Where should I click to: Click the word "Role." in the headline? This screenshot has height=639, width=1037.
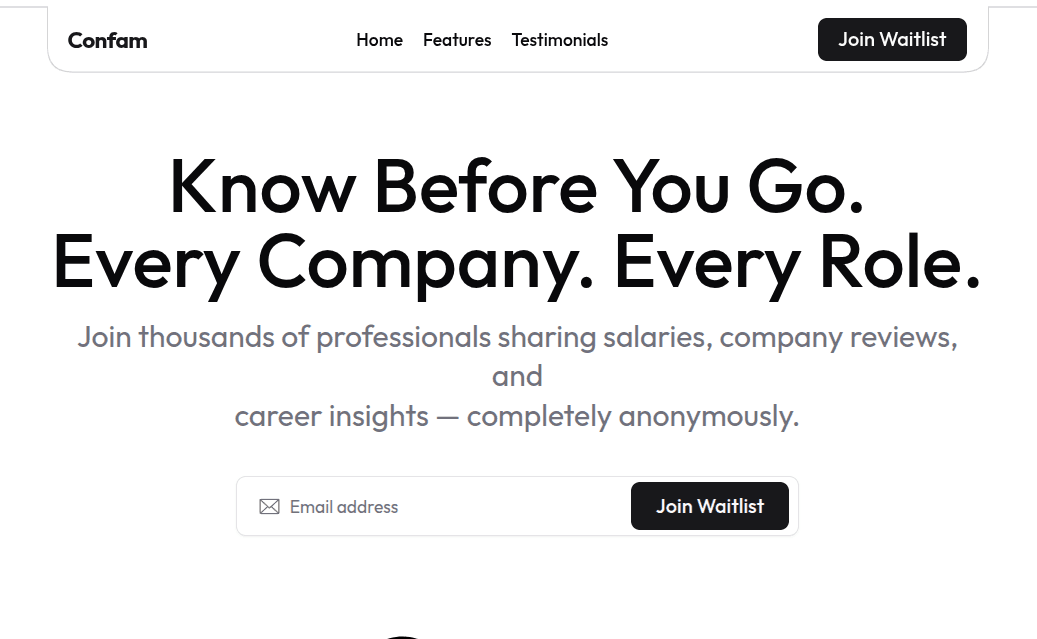900,262
